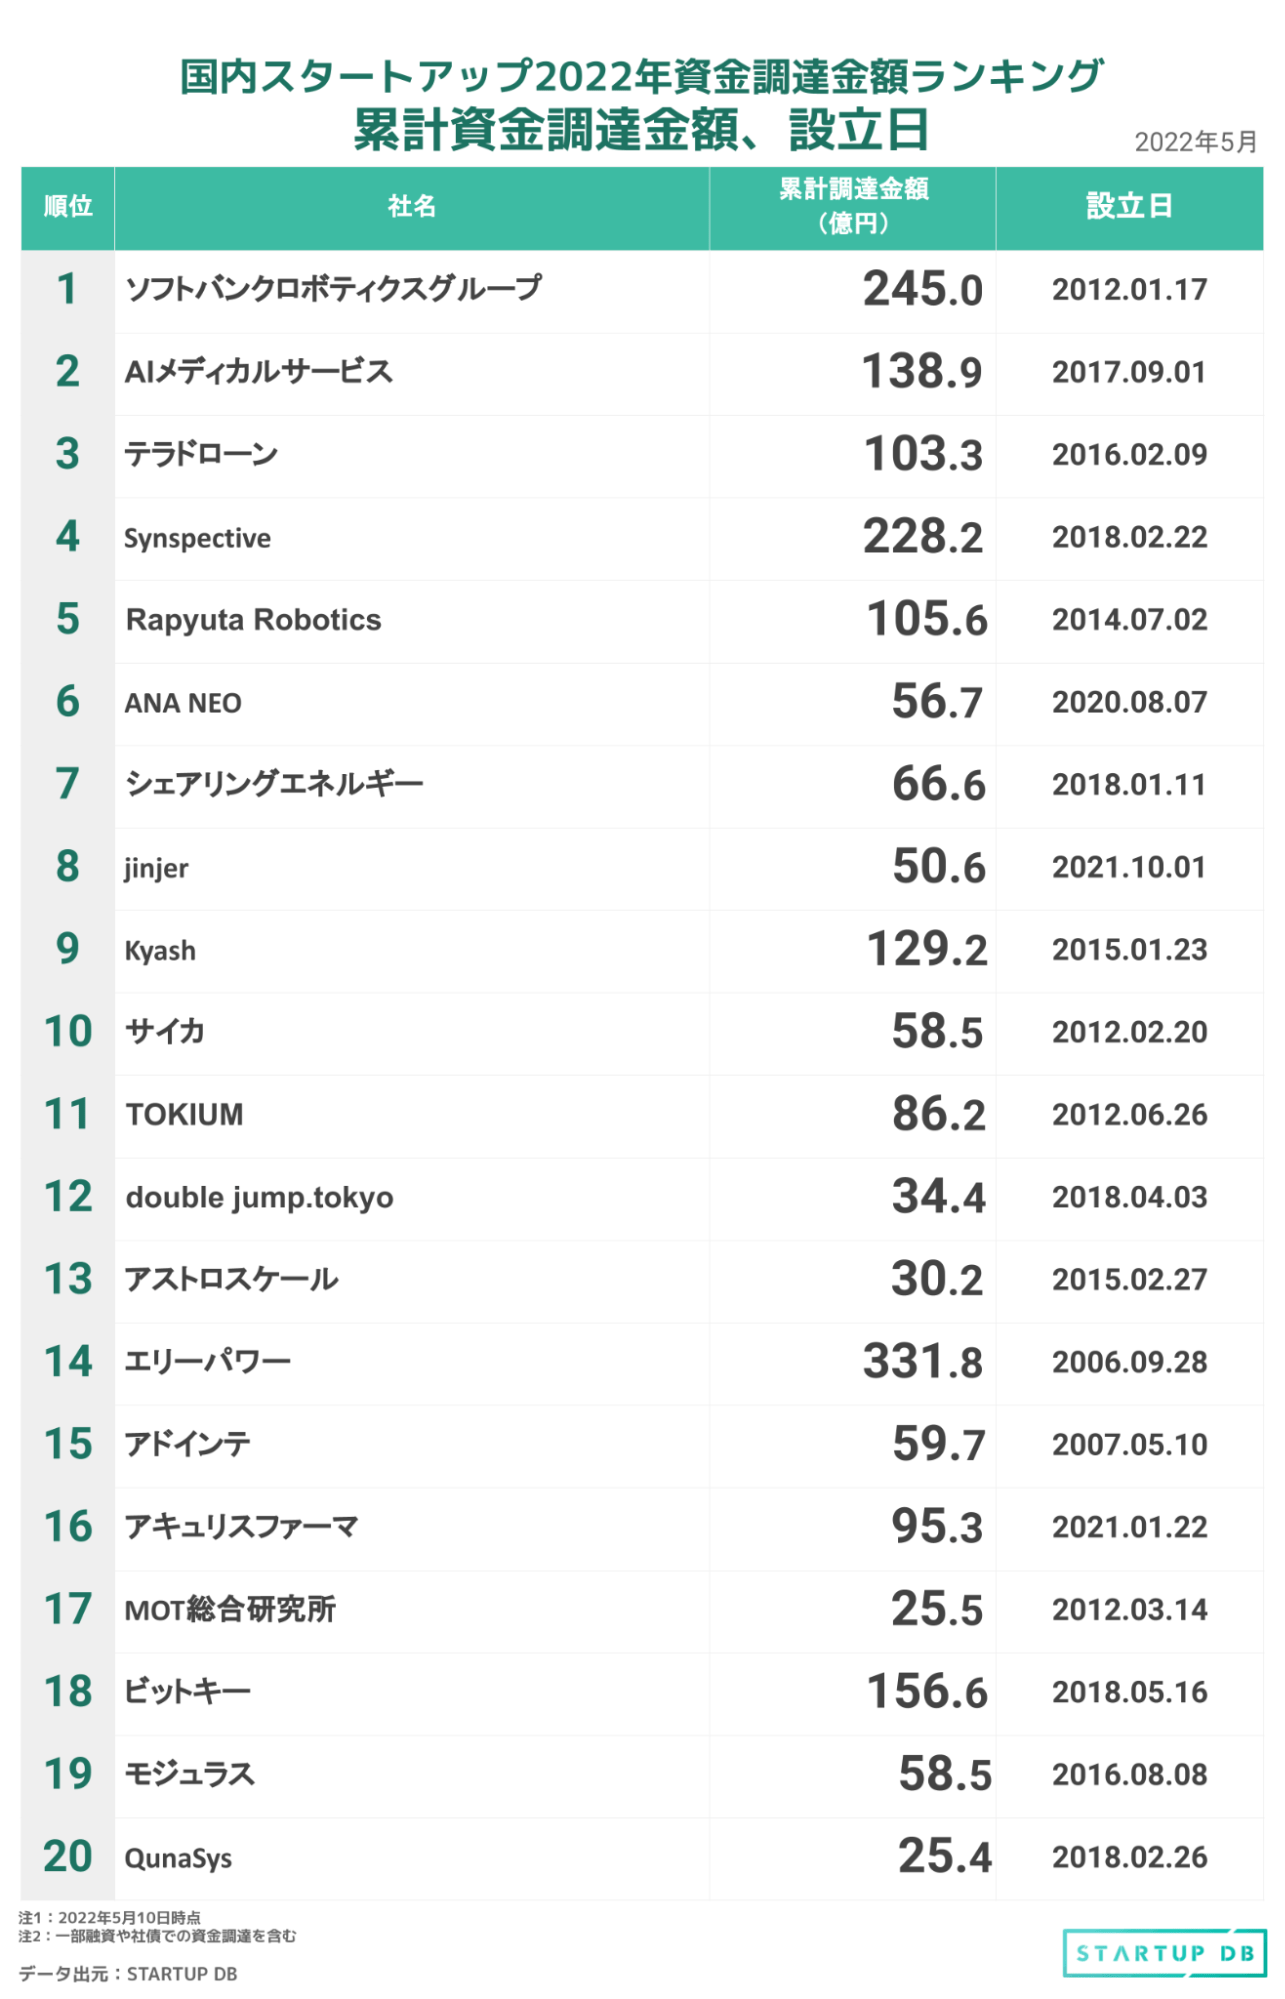Click the データ出元 STARTUP DB source text
The height and width of the screenshot is (1999, 1285).
point(128,1974)
